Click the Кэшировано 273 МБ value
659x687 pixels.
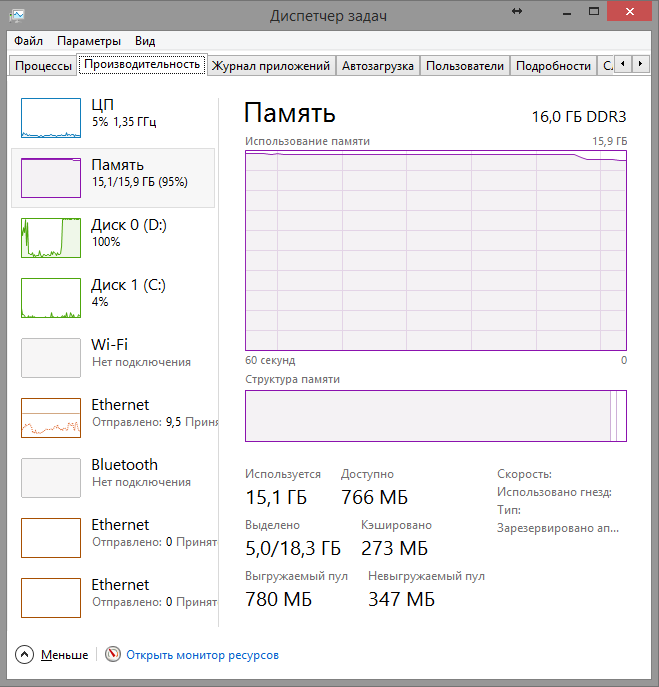[394, 549]
